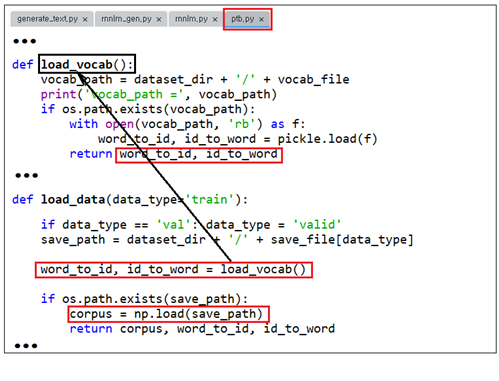Click the 'word_to_id, id_to_word = load_vocab()' line
Image resolution: width=499 pixels, height=381 pixels.
point(173,269)
